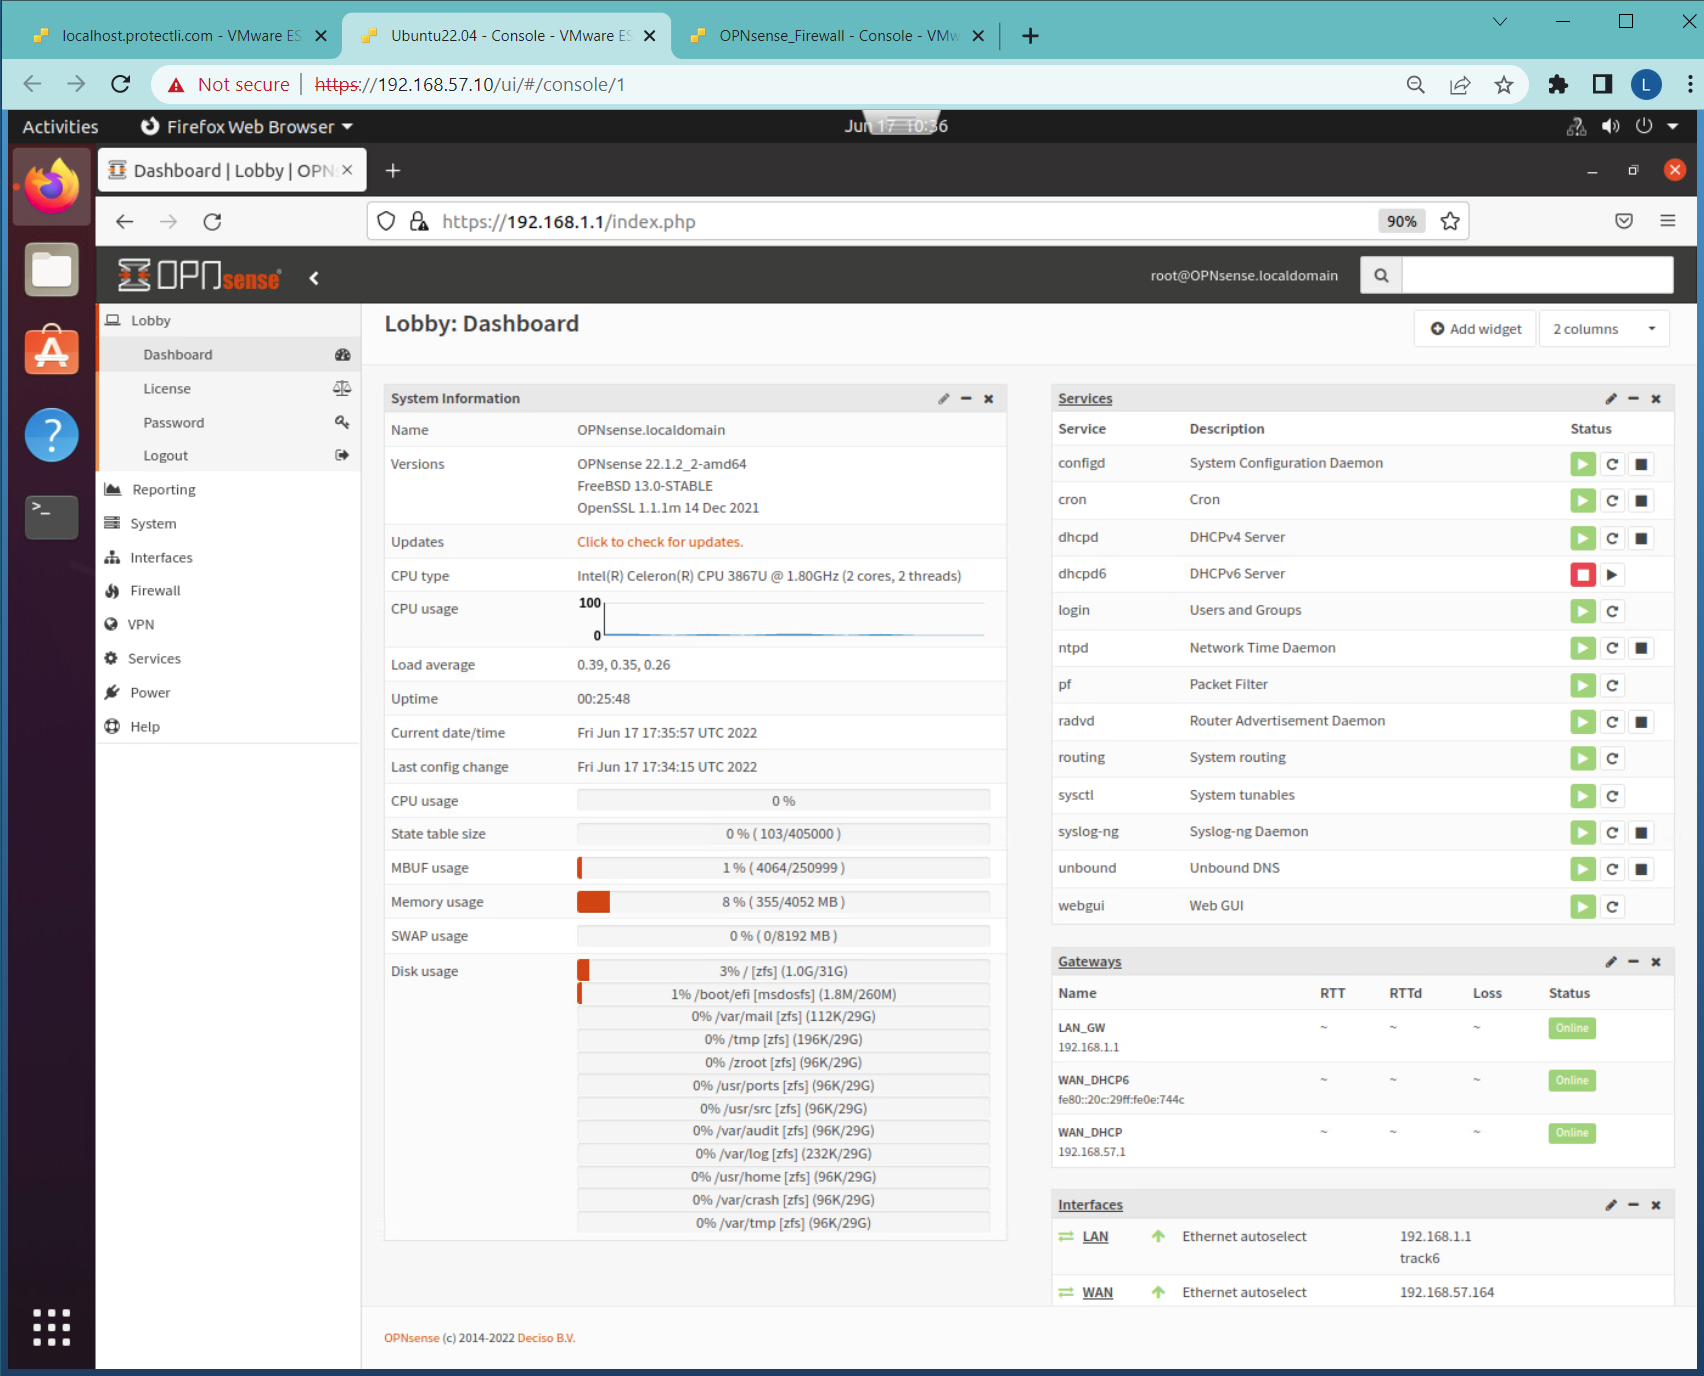Click the License scales icon
This screenshot has height=1376, width=1704.
pyautogui.click(x=341, y=388)
